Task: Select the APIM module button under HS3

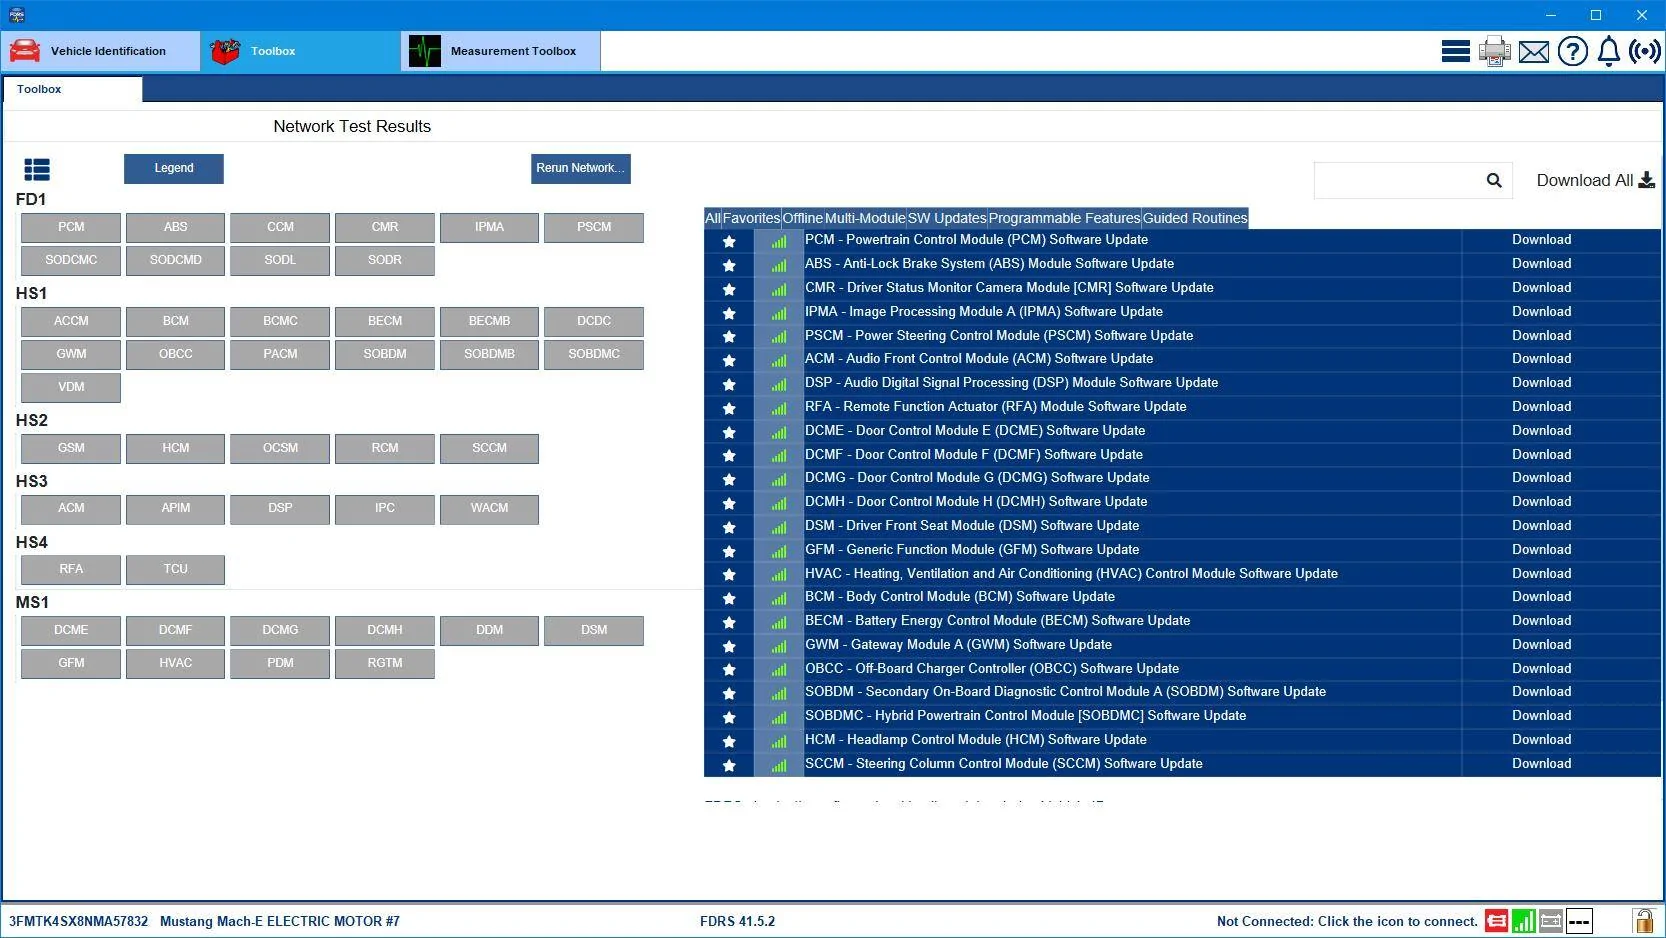Action: coord(175,508)
